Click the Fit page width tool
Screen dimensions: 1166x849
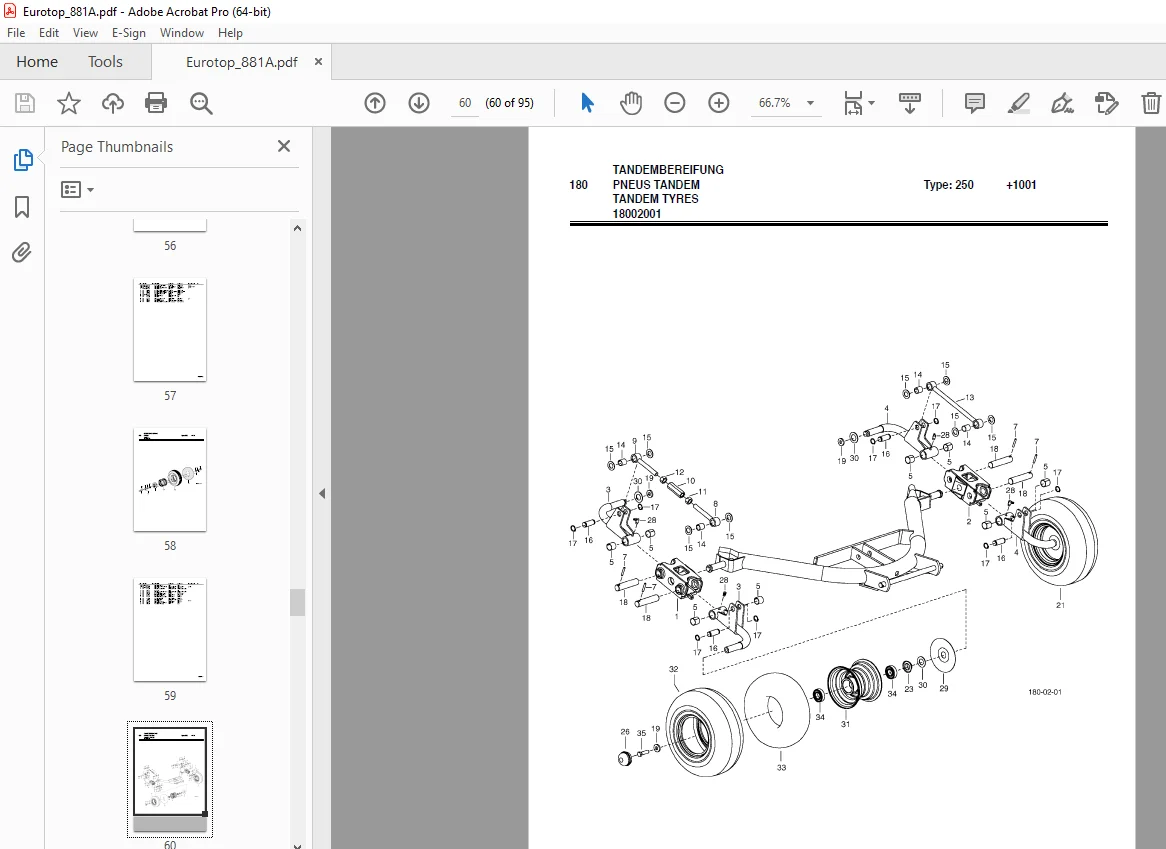pyautogui.click(x=853, y=103)
